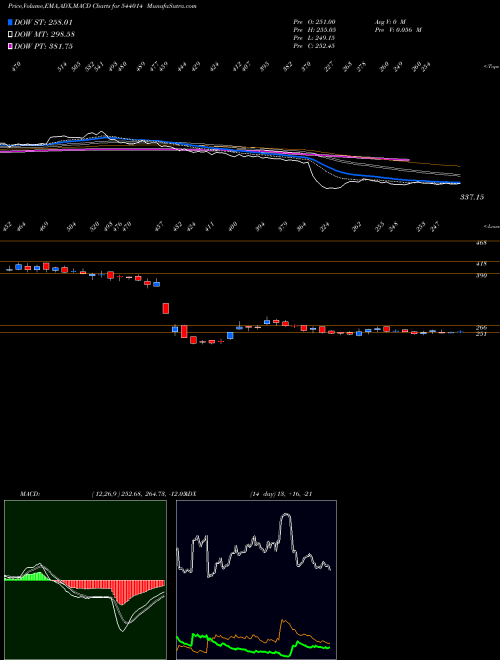500x660 pixels.
Task: Click the 'Avg V: 0 M' volume text
Action: 389,21
